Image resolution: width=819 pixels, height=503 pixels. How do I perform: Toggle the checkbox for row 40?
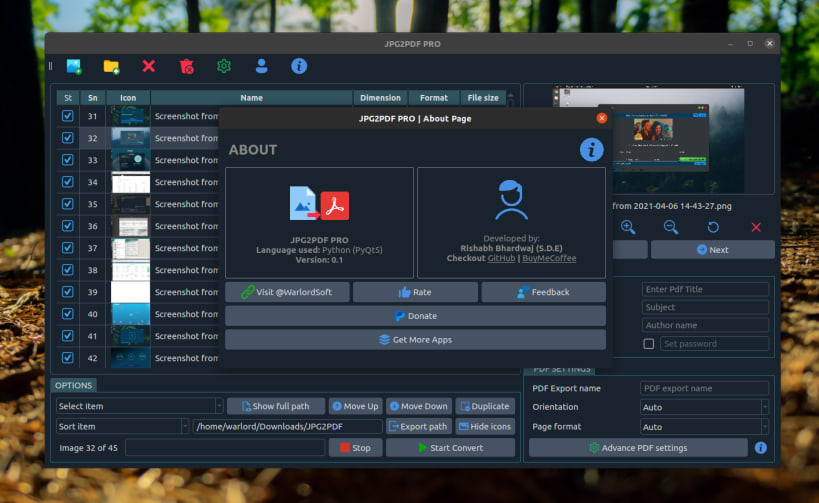[67, 313]
